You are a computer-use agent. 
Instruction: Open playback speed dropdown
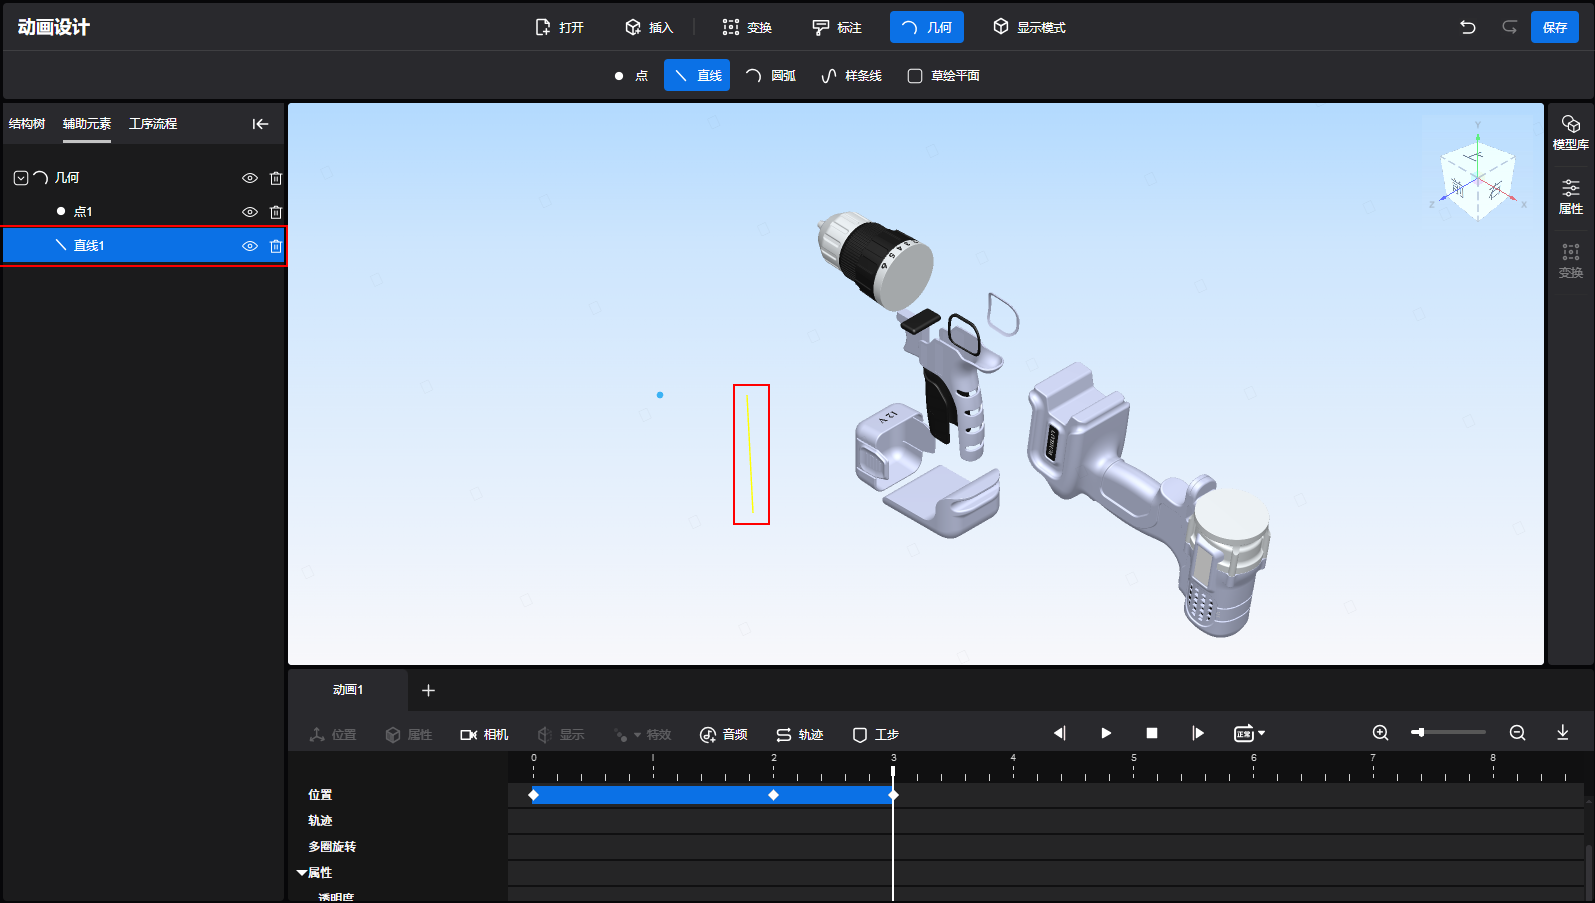click(x=1250, y=733)
